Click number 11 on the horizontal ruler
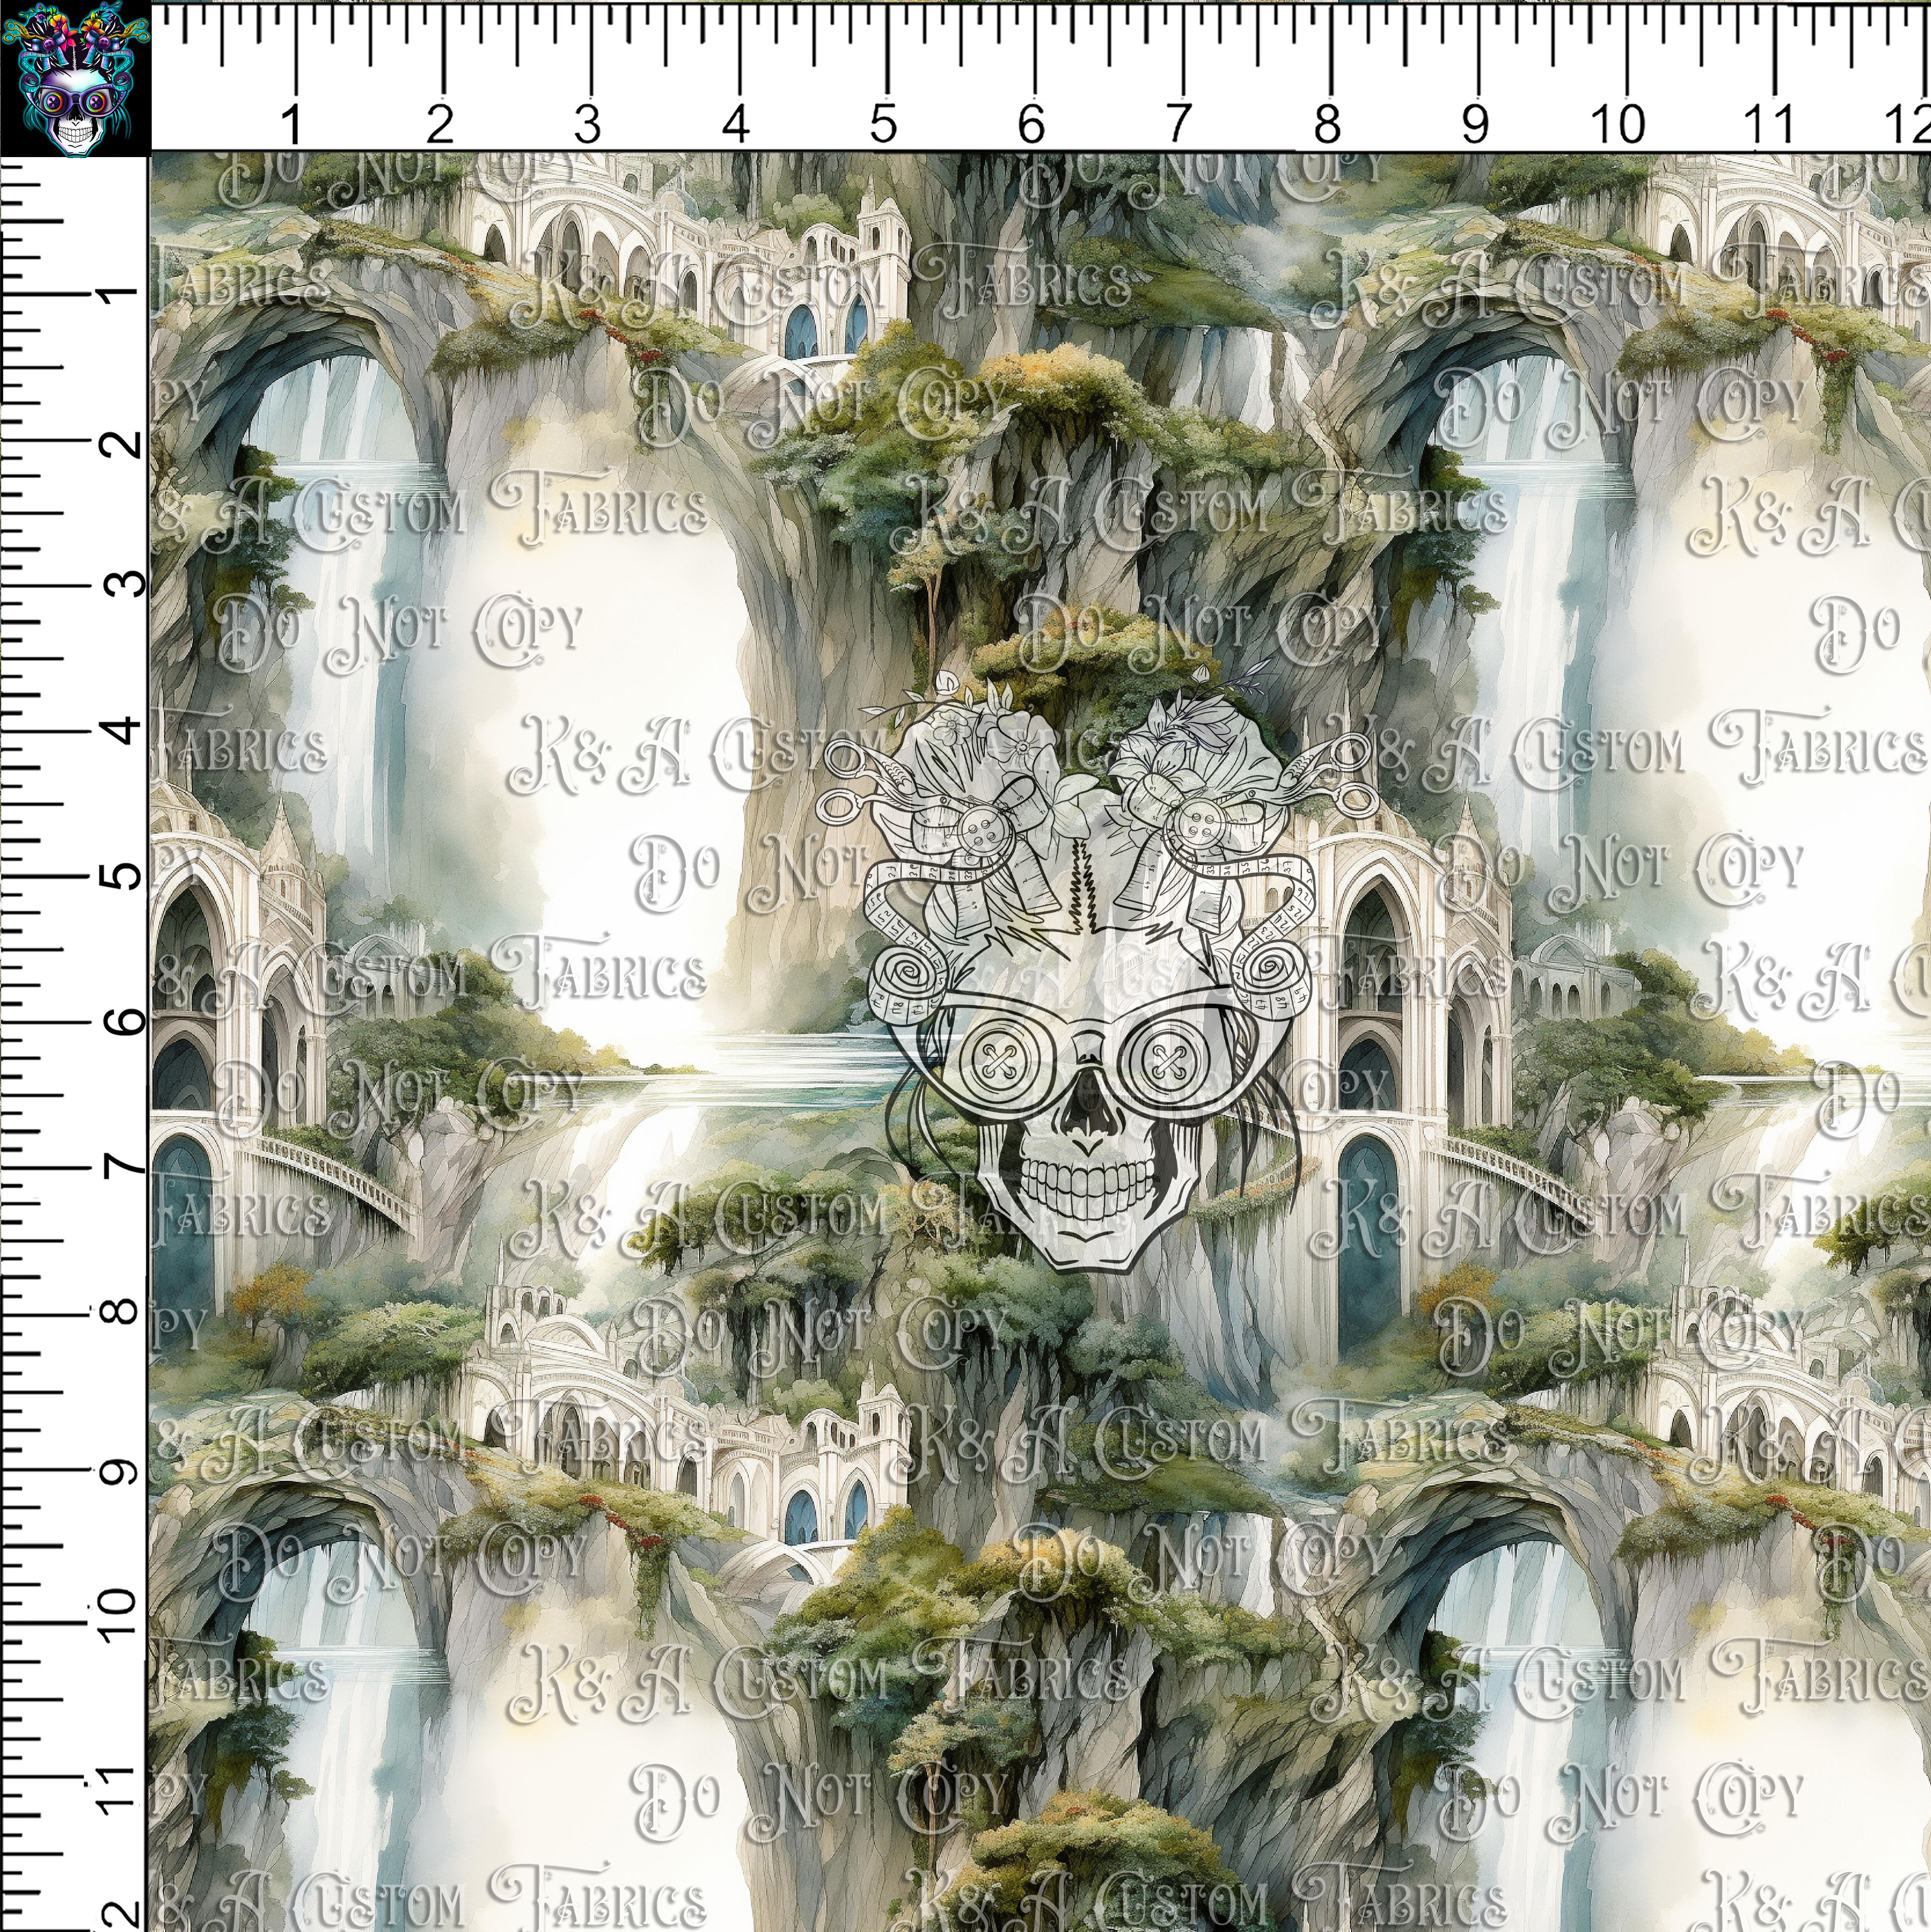Image resolution: width=1931 pixels, height=1932 pixels. 1770,125
